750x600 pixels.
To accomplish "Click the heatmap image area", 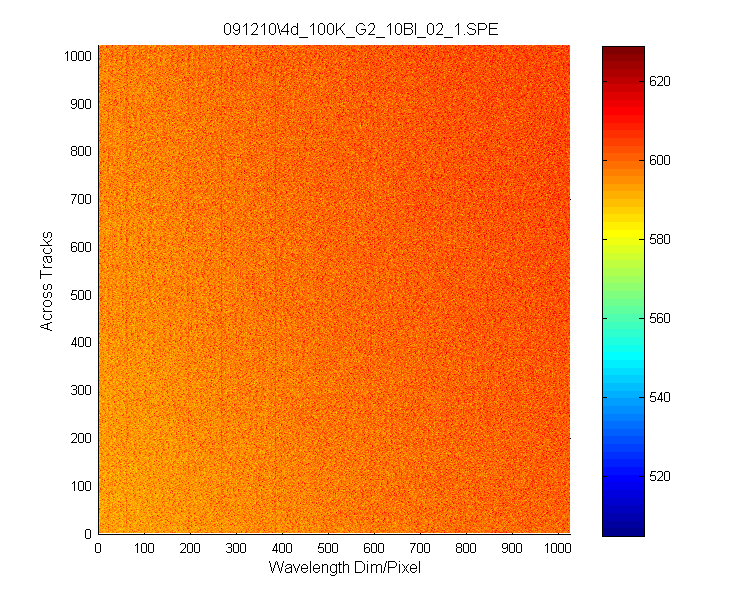I will [334, 289].
